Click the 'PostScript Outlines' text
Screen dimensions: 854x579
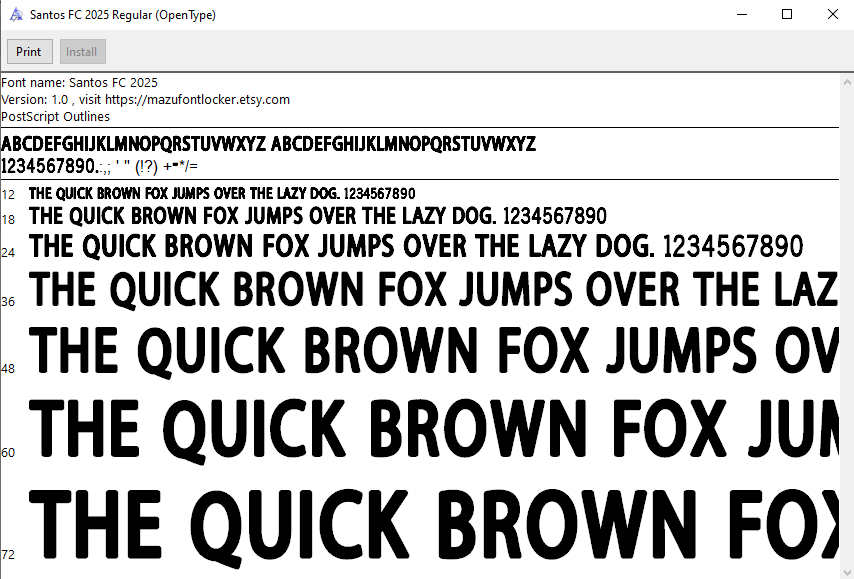pos(56,117)
